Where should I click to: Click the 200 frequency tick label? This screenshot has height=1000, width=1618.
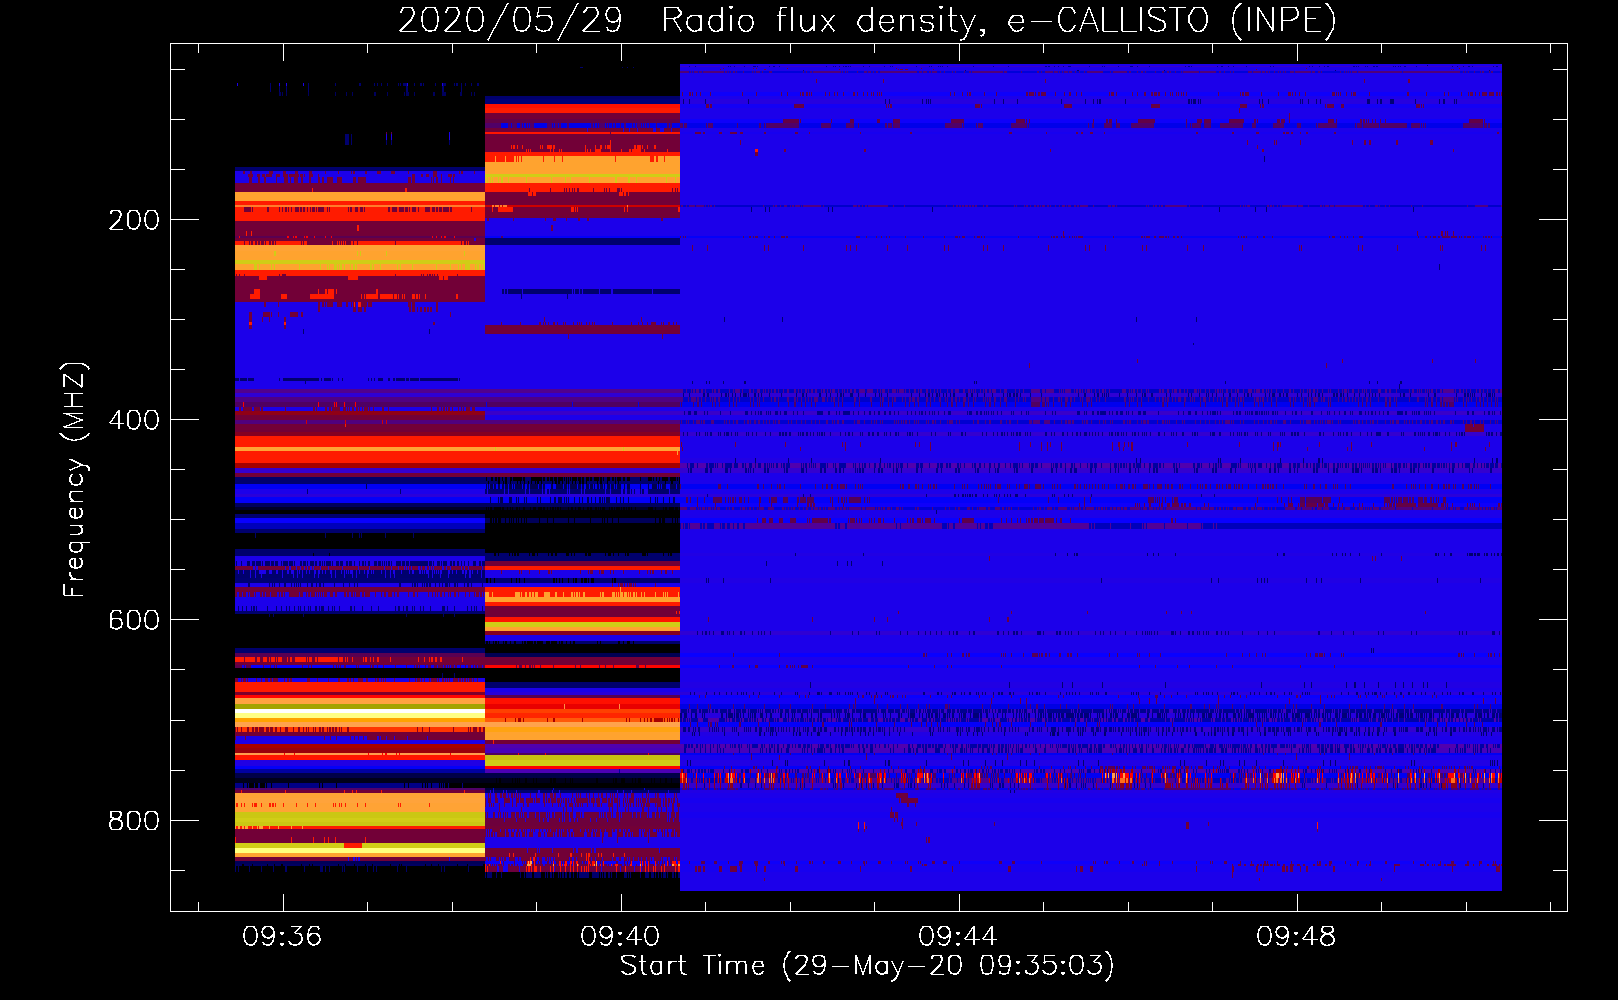134,220
